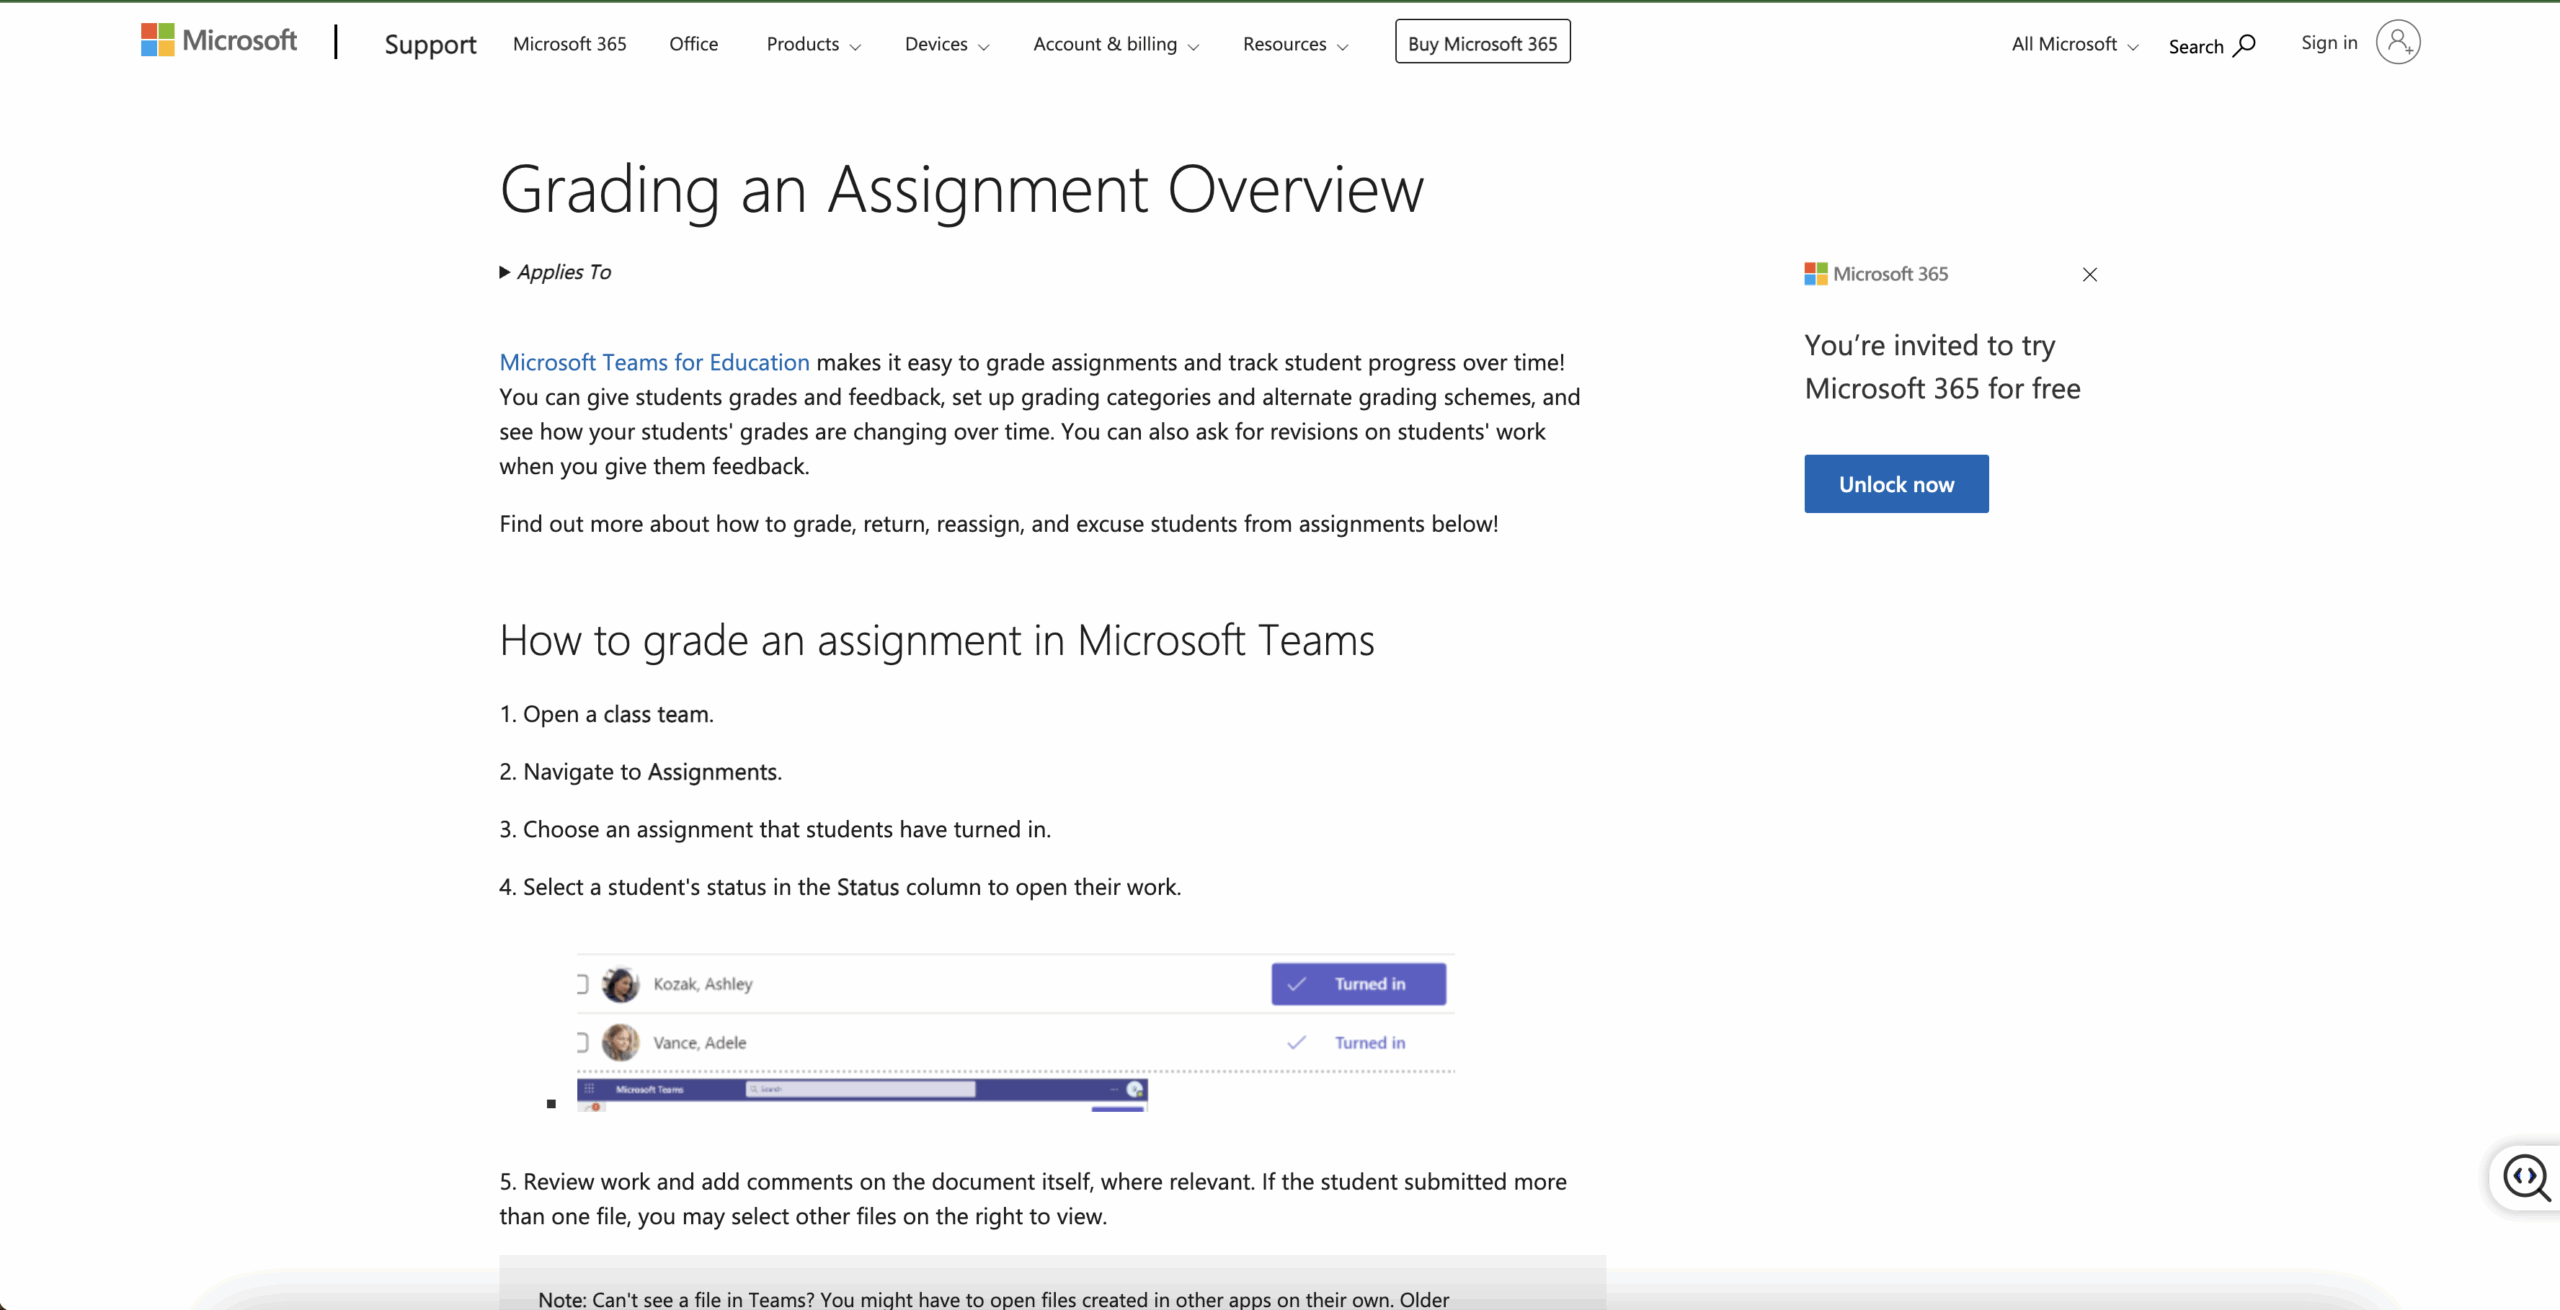This screenshot has height=1310, width=2560.
Task: Click Vance, Adele's avatar picture
Action: (620, 1042)
